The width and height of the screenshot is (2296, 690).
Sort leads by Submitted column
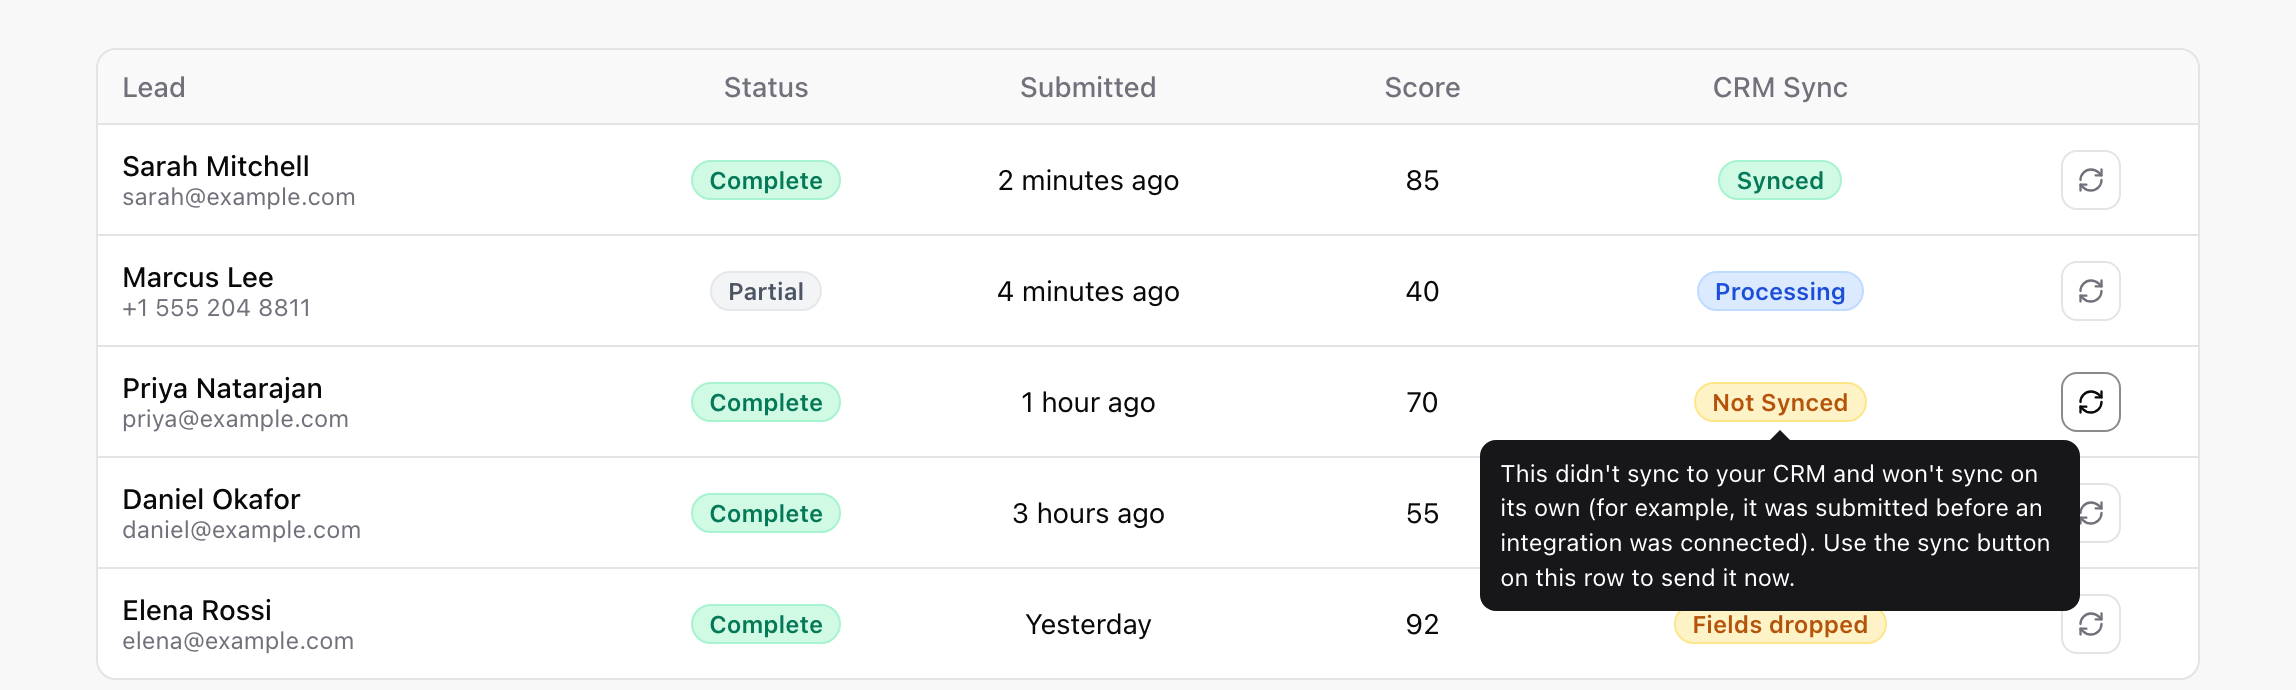point(1088,87)
